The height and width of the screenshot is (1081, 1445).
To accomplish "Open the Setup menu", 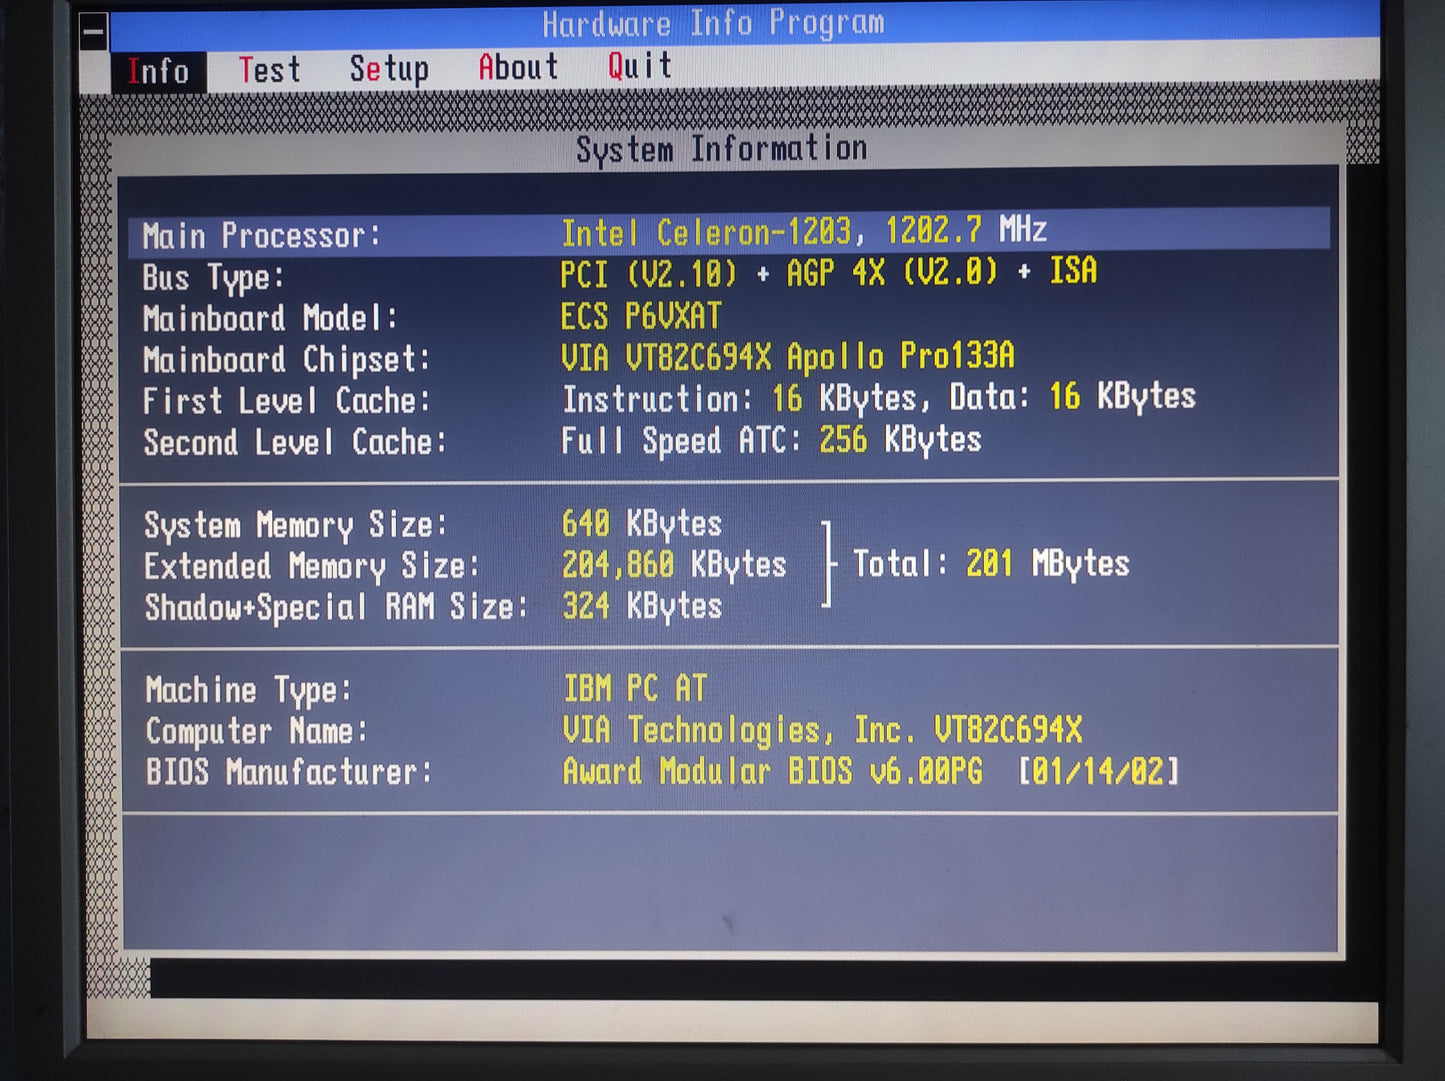I will (x=389, y=69).
